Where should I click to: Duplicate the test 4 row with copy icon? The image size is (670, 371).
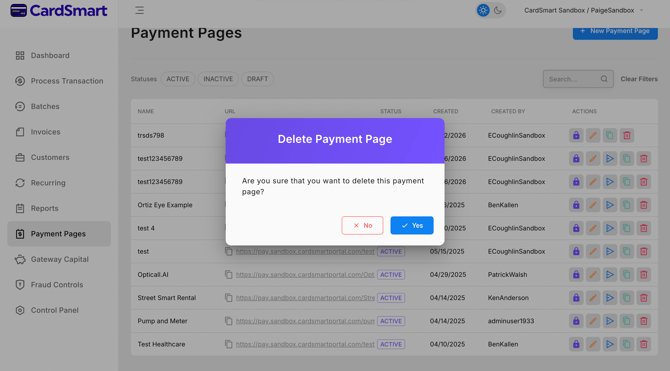pyautogui.click(x=626, y=228)
